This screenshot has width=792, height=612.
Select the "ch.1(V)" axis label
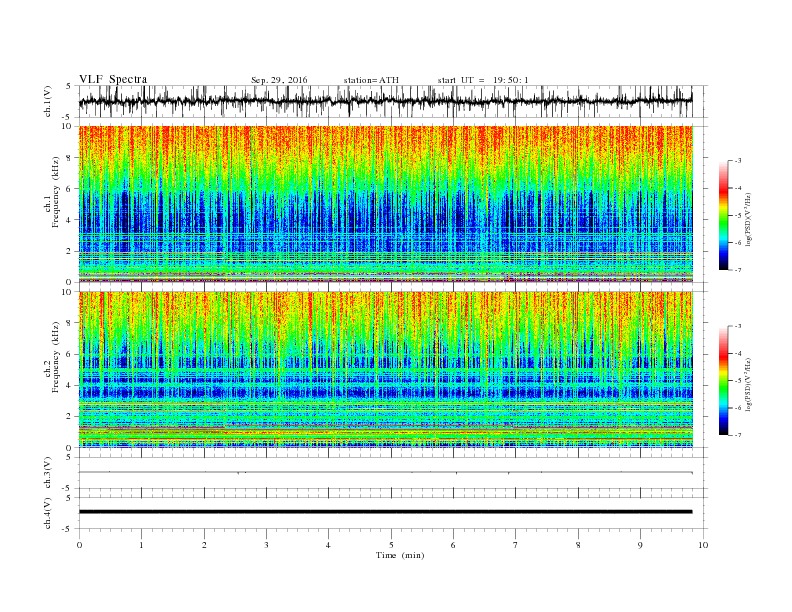click(x=48, y=101)
